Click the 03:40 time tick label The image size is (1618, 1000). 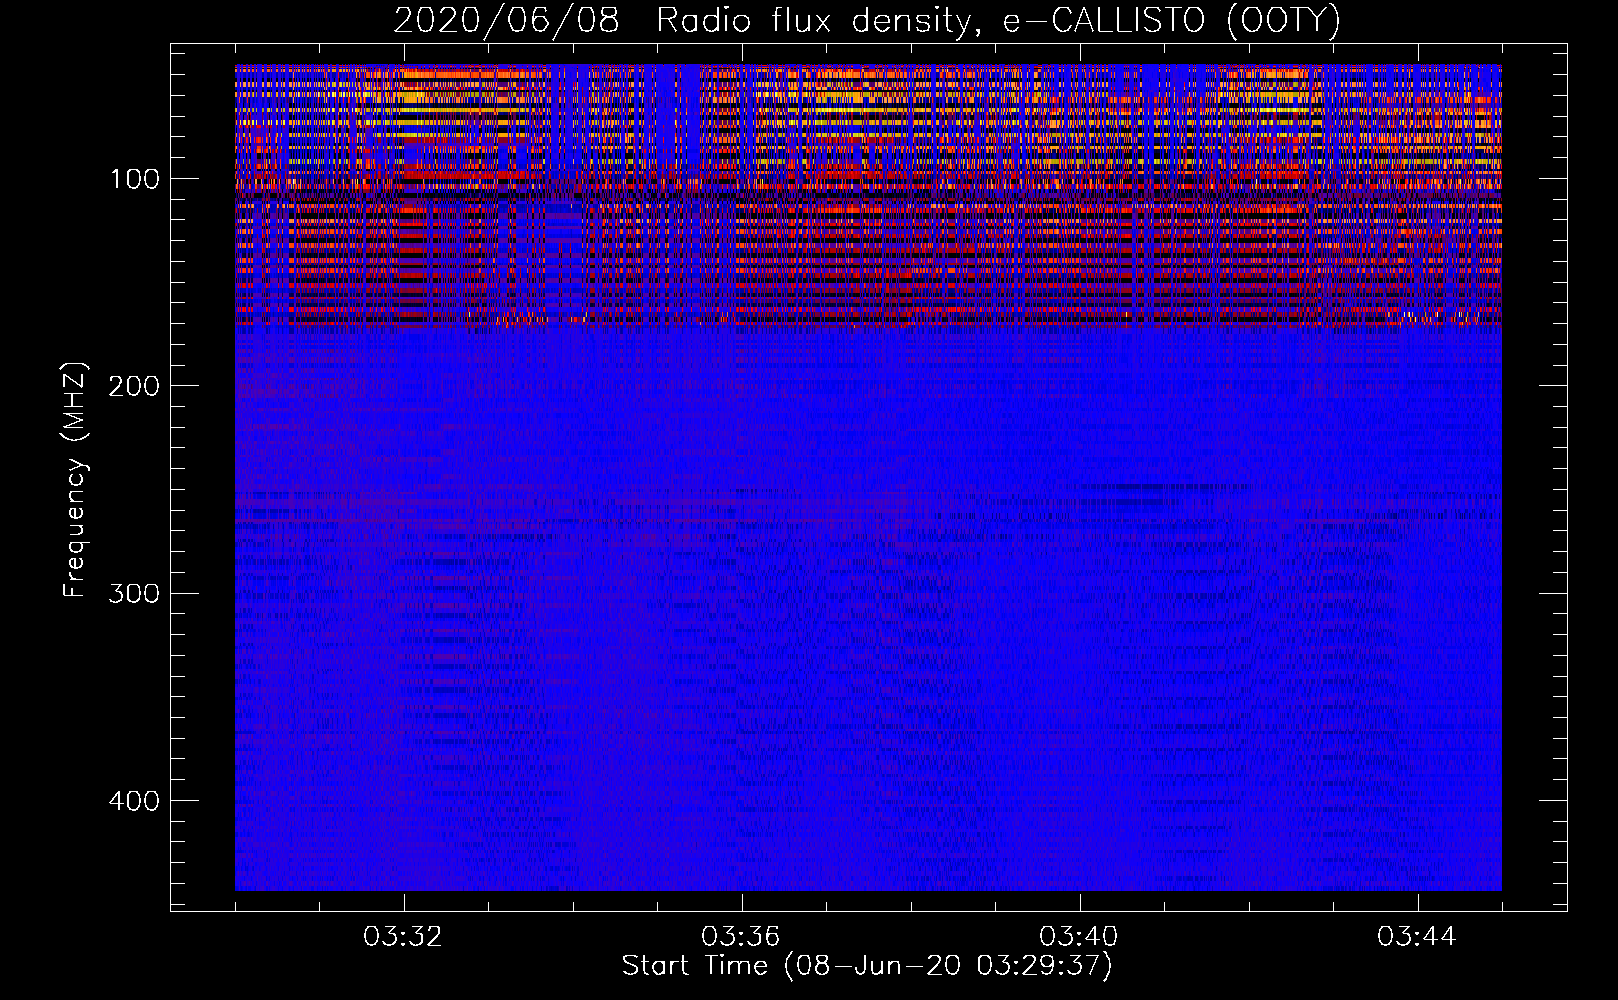[x=1079, y=937]
